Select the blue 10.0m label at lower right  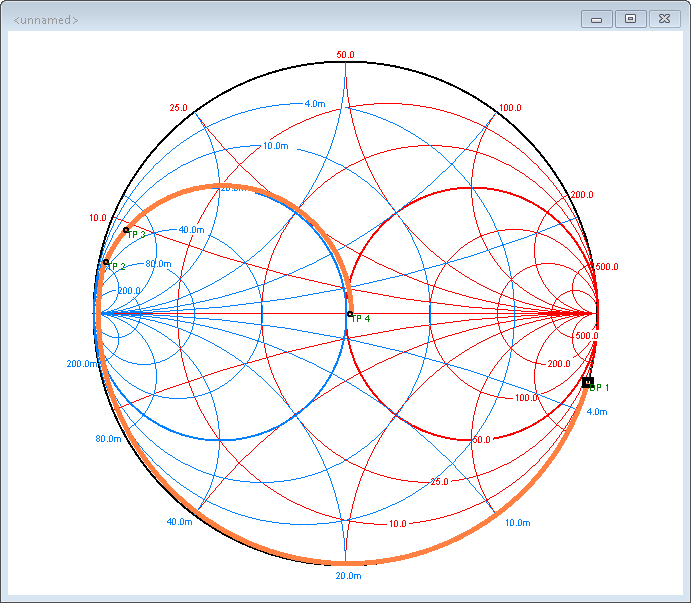point(517,524)
